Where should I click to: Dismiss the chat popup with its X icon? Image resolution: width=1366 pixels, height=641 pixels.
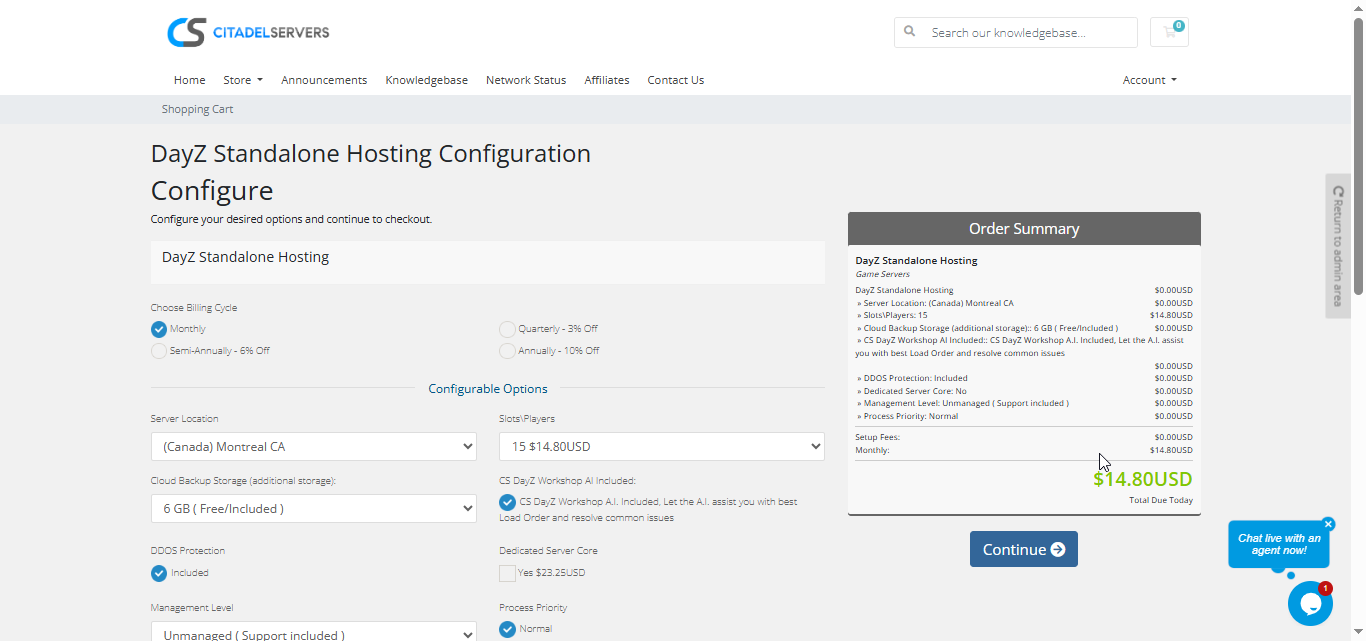[1328, 523]
